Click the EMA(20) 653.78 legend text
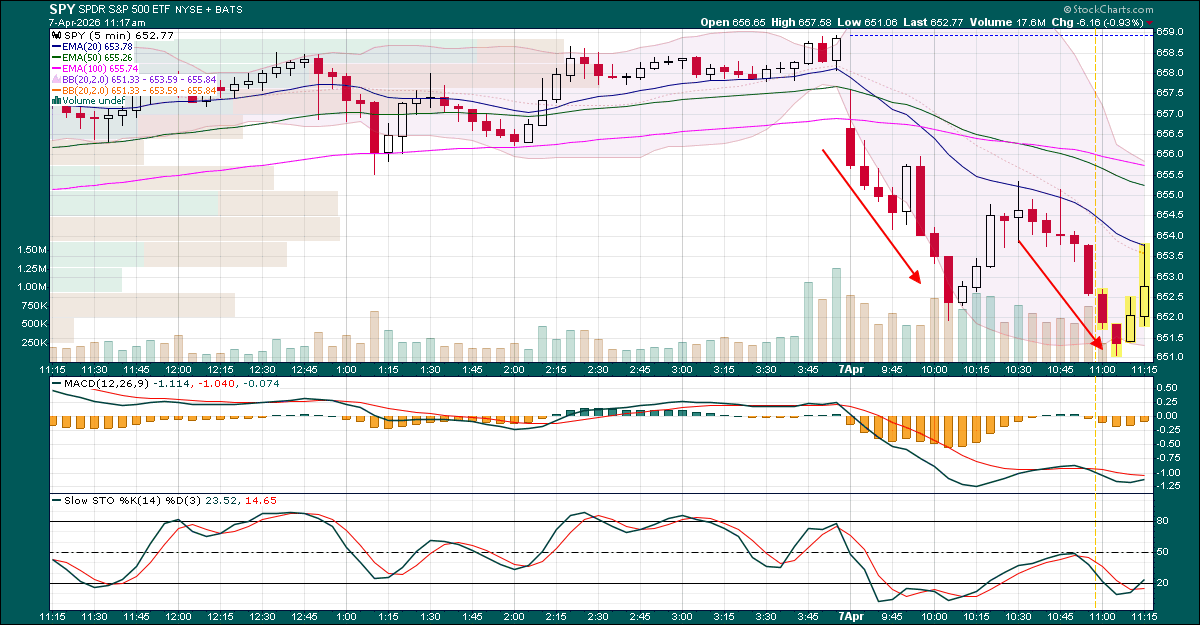This screenshot has width=1200, height=625. tap(98, 47)
